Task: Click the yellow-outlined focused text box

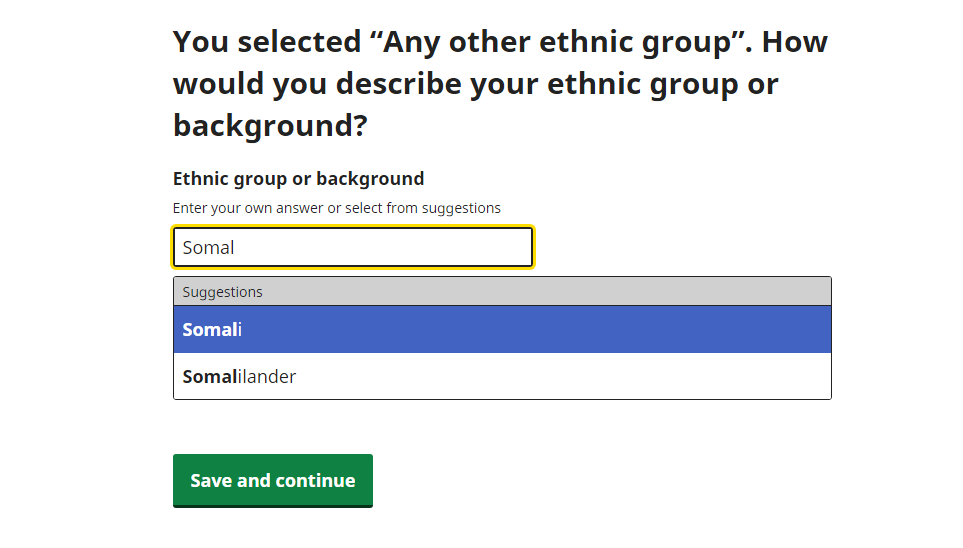Action: [x=353, y=247]
